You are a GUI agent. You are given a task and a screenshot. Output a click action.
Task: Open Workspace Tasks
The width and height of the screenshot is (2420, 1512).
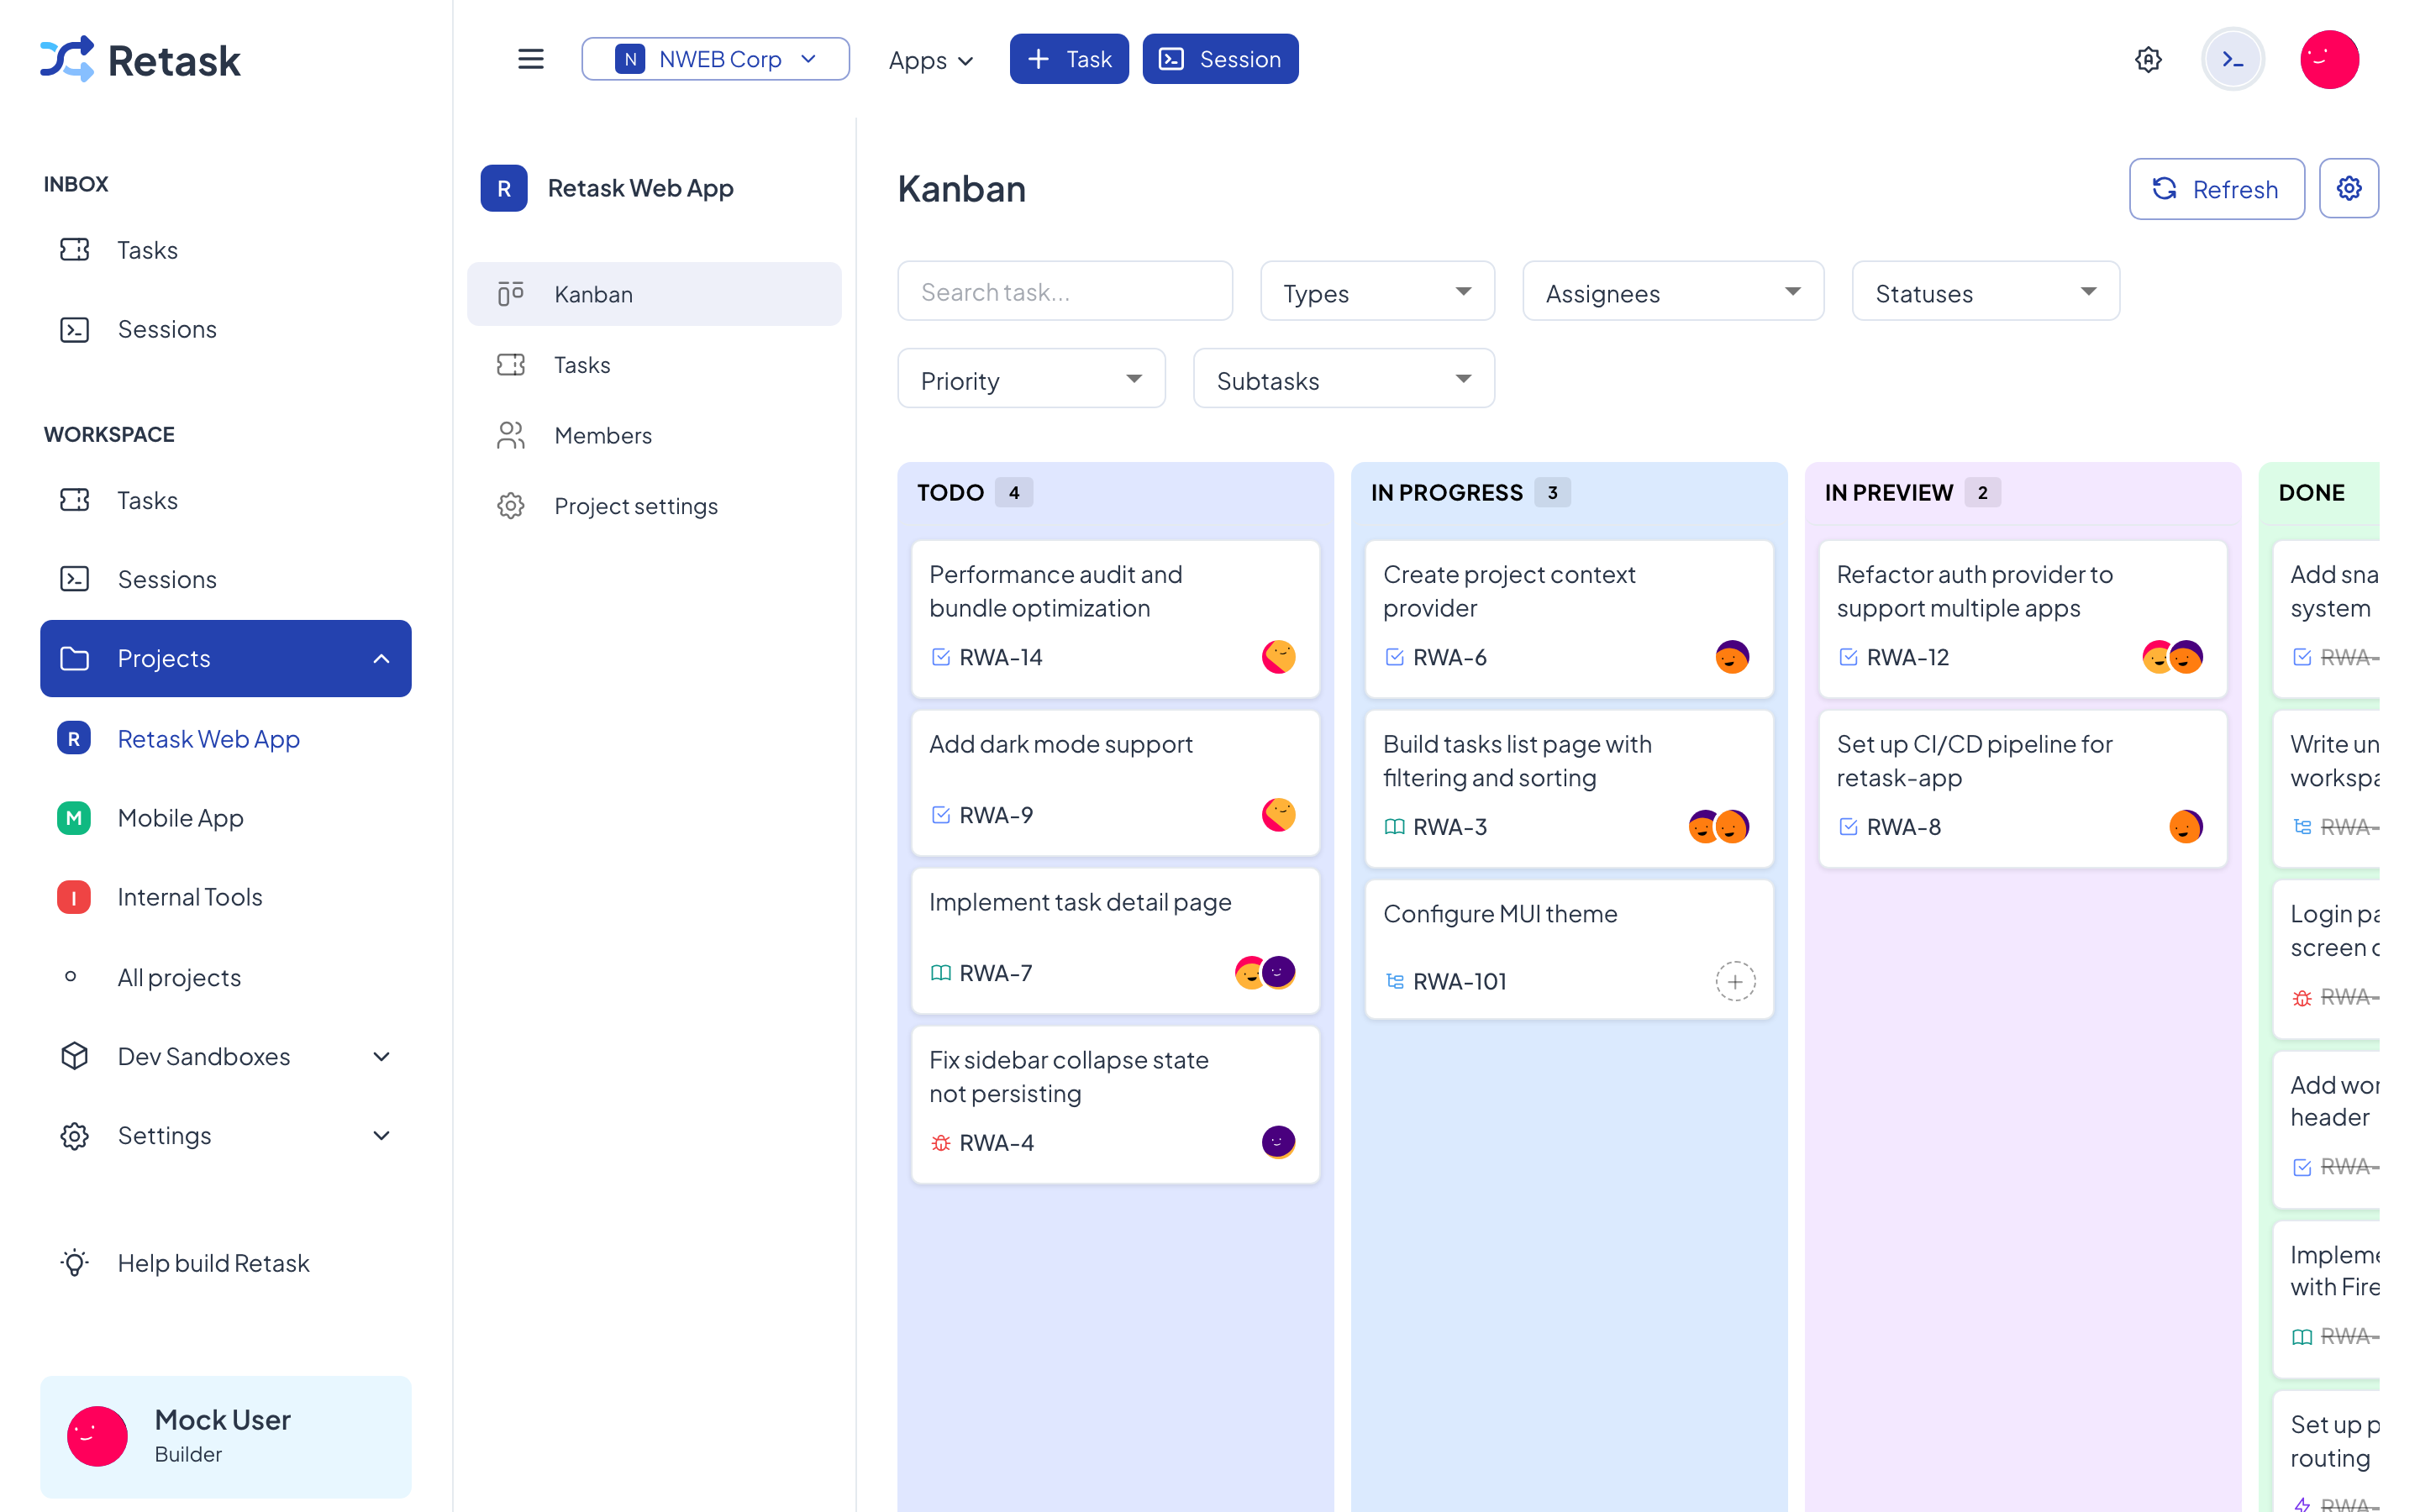coord(225,500)
